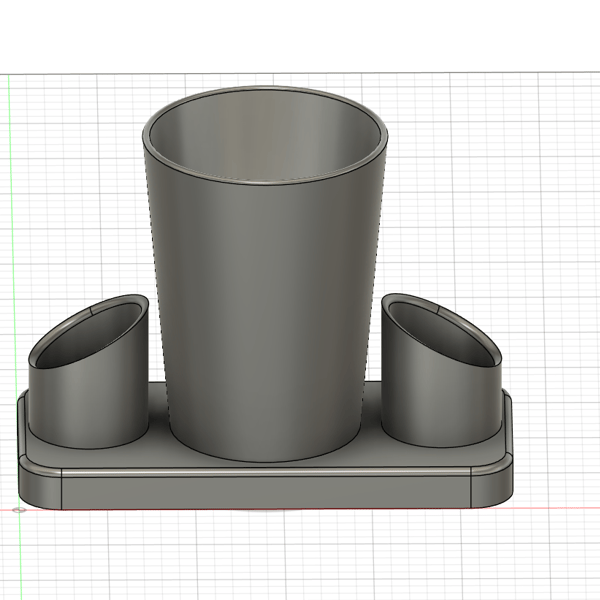Click the raised lip on base's right end
Viewport: 600px width, 600px height.
[508, 425]
